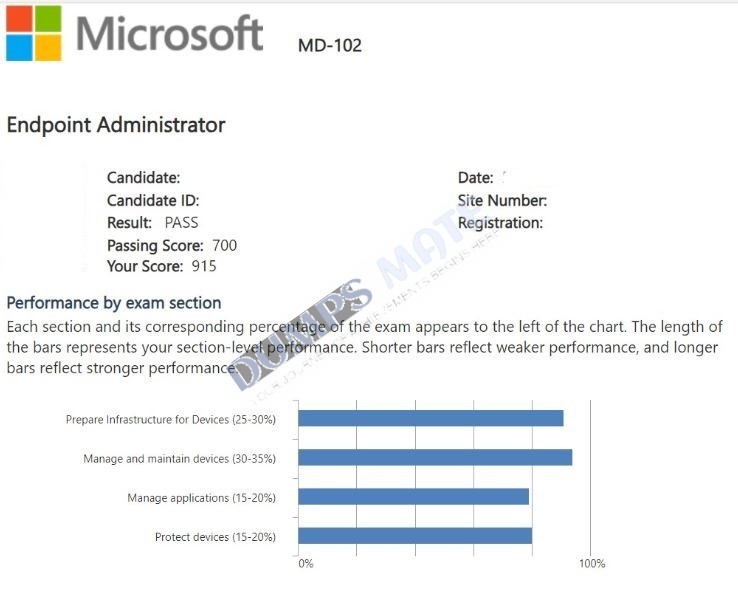Click the Protect devices bar
This screenshot has width=738, height=593.
pos(415,536)
